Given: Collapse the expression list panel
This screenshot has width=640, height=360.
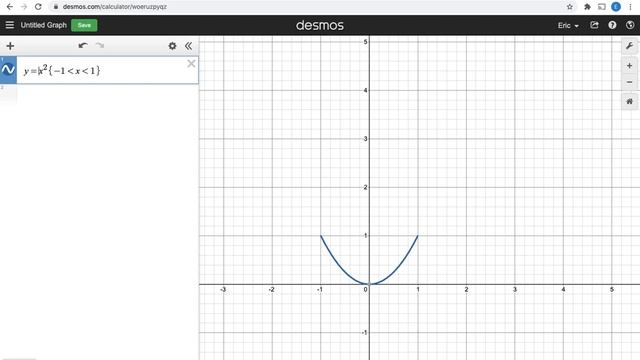Looking at the screenshot, I should coord(188,46).
